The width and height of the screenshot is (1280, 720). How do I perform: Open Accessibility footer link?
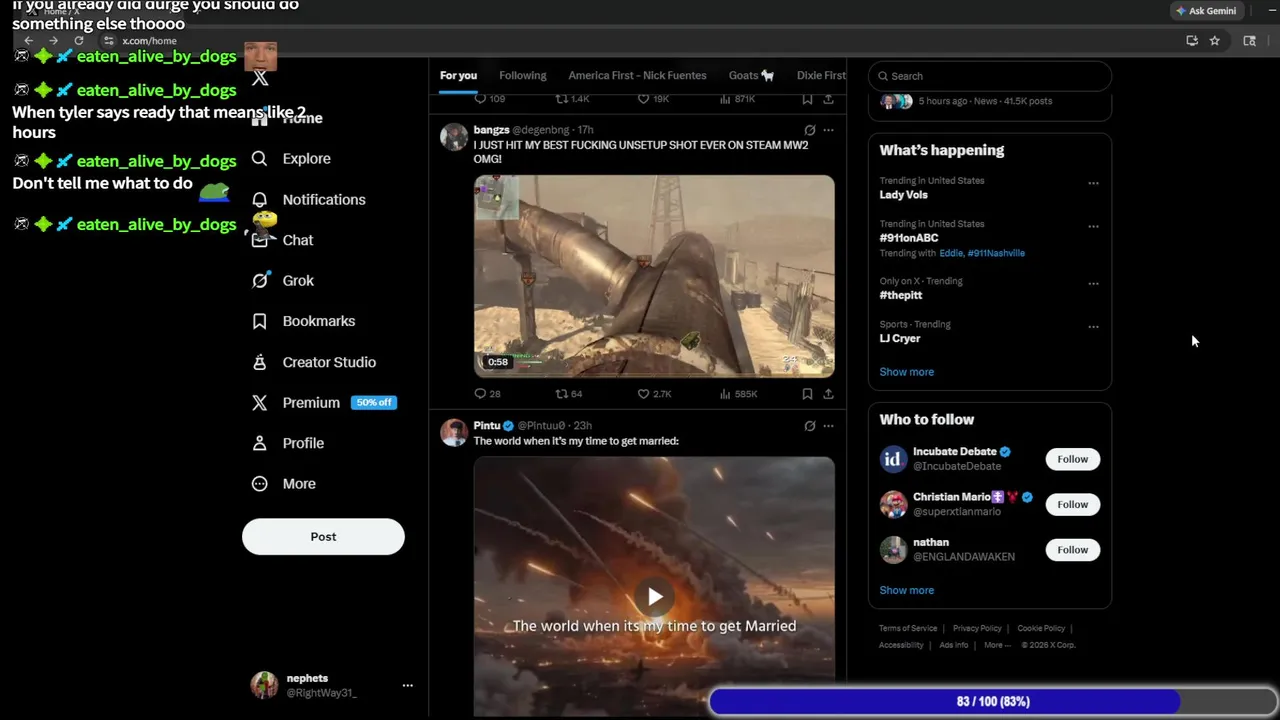(x=901, y=645)
